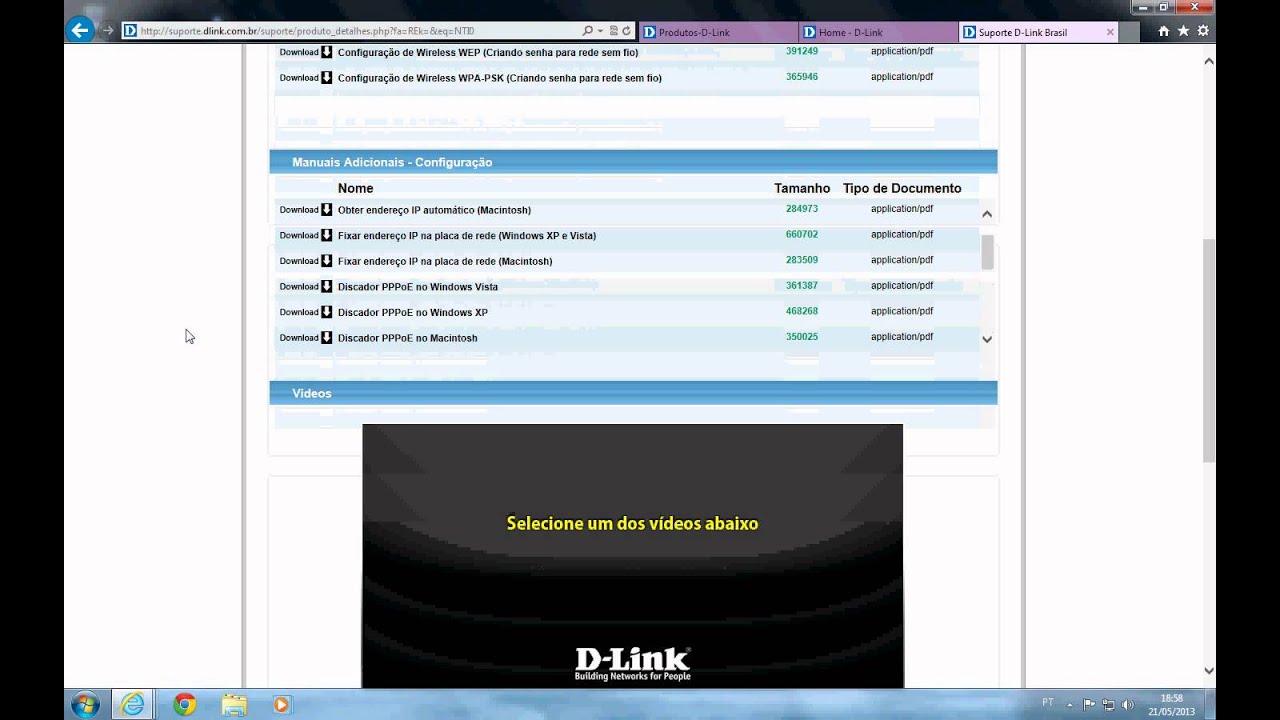Click the Tamanho column header
This screenshot has height=720, width=1280.
[802, 188]
